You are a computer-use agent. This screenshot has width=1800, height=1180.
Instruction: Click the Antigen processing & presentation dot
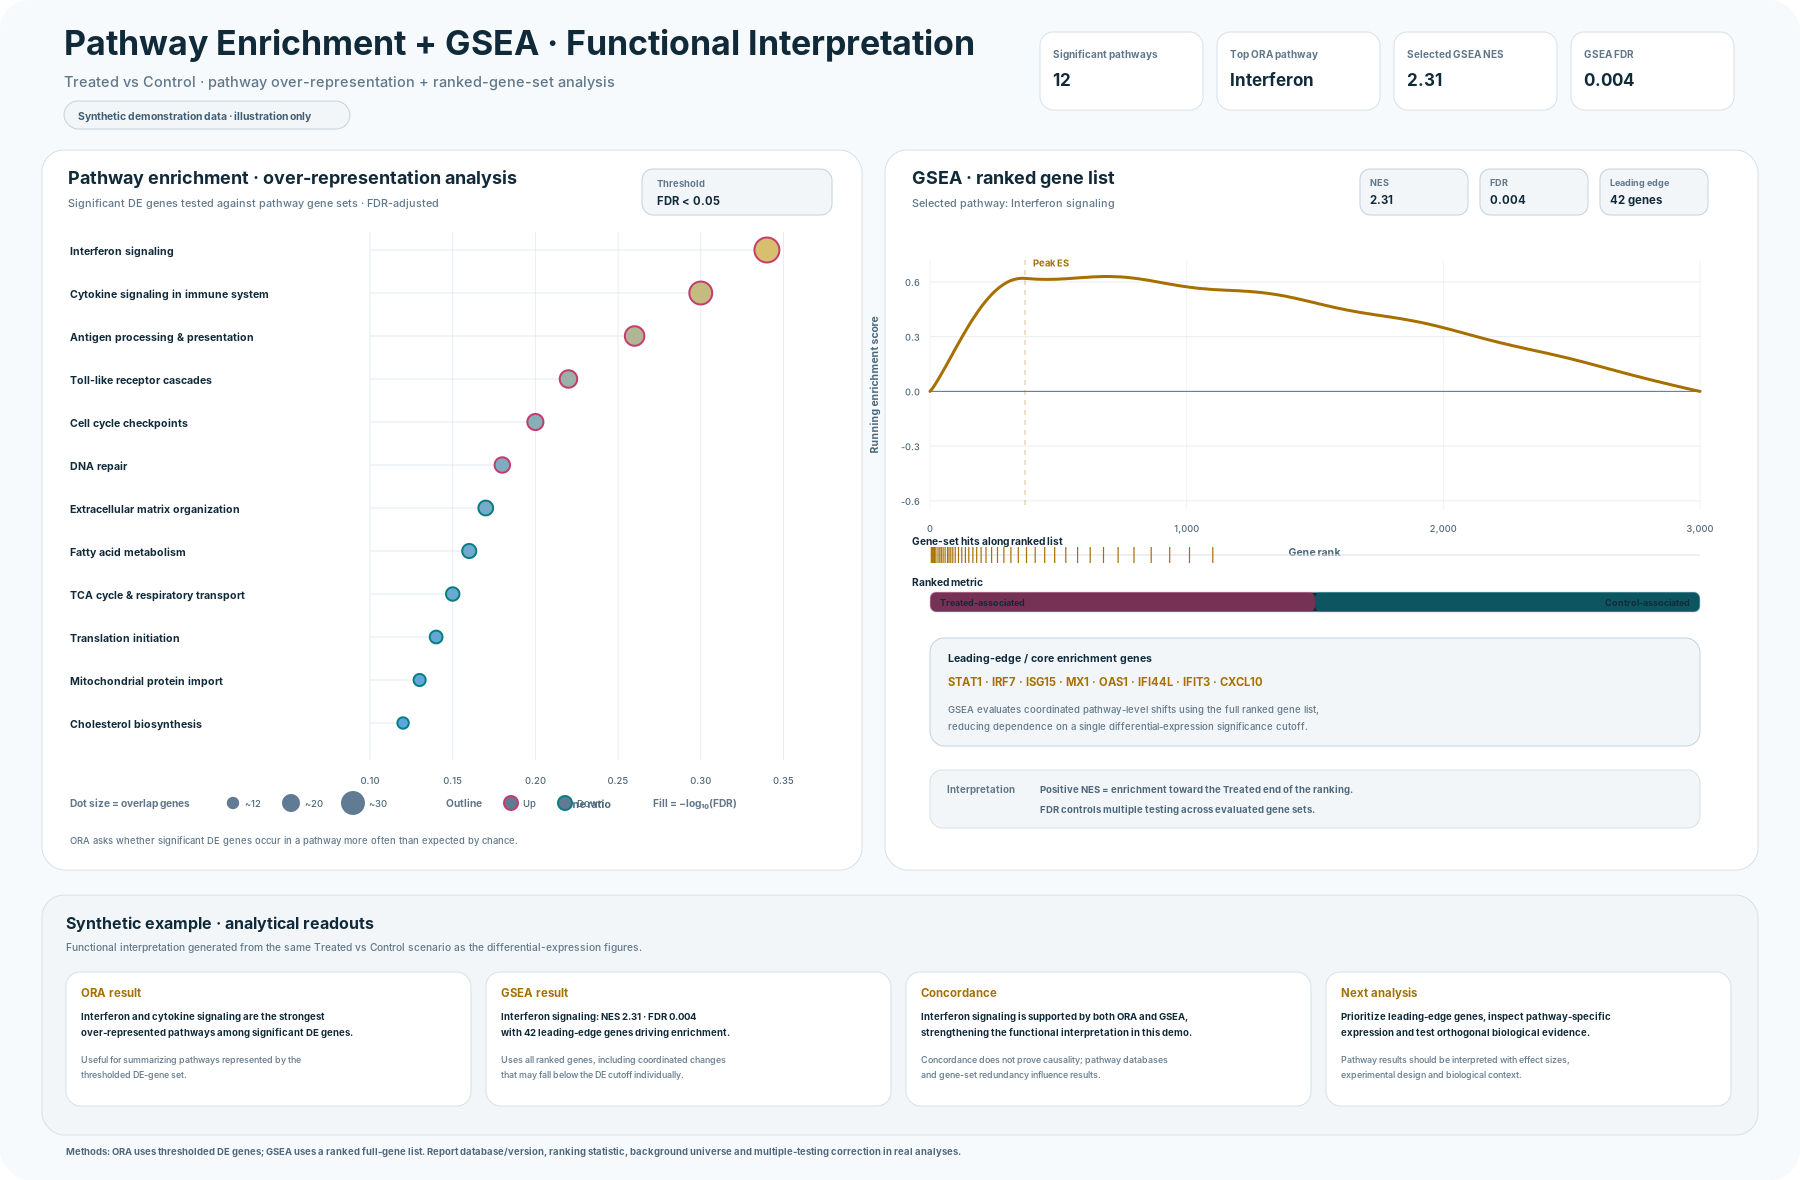pos(634,336)
